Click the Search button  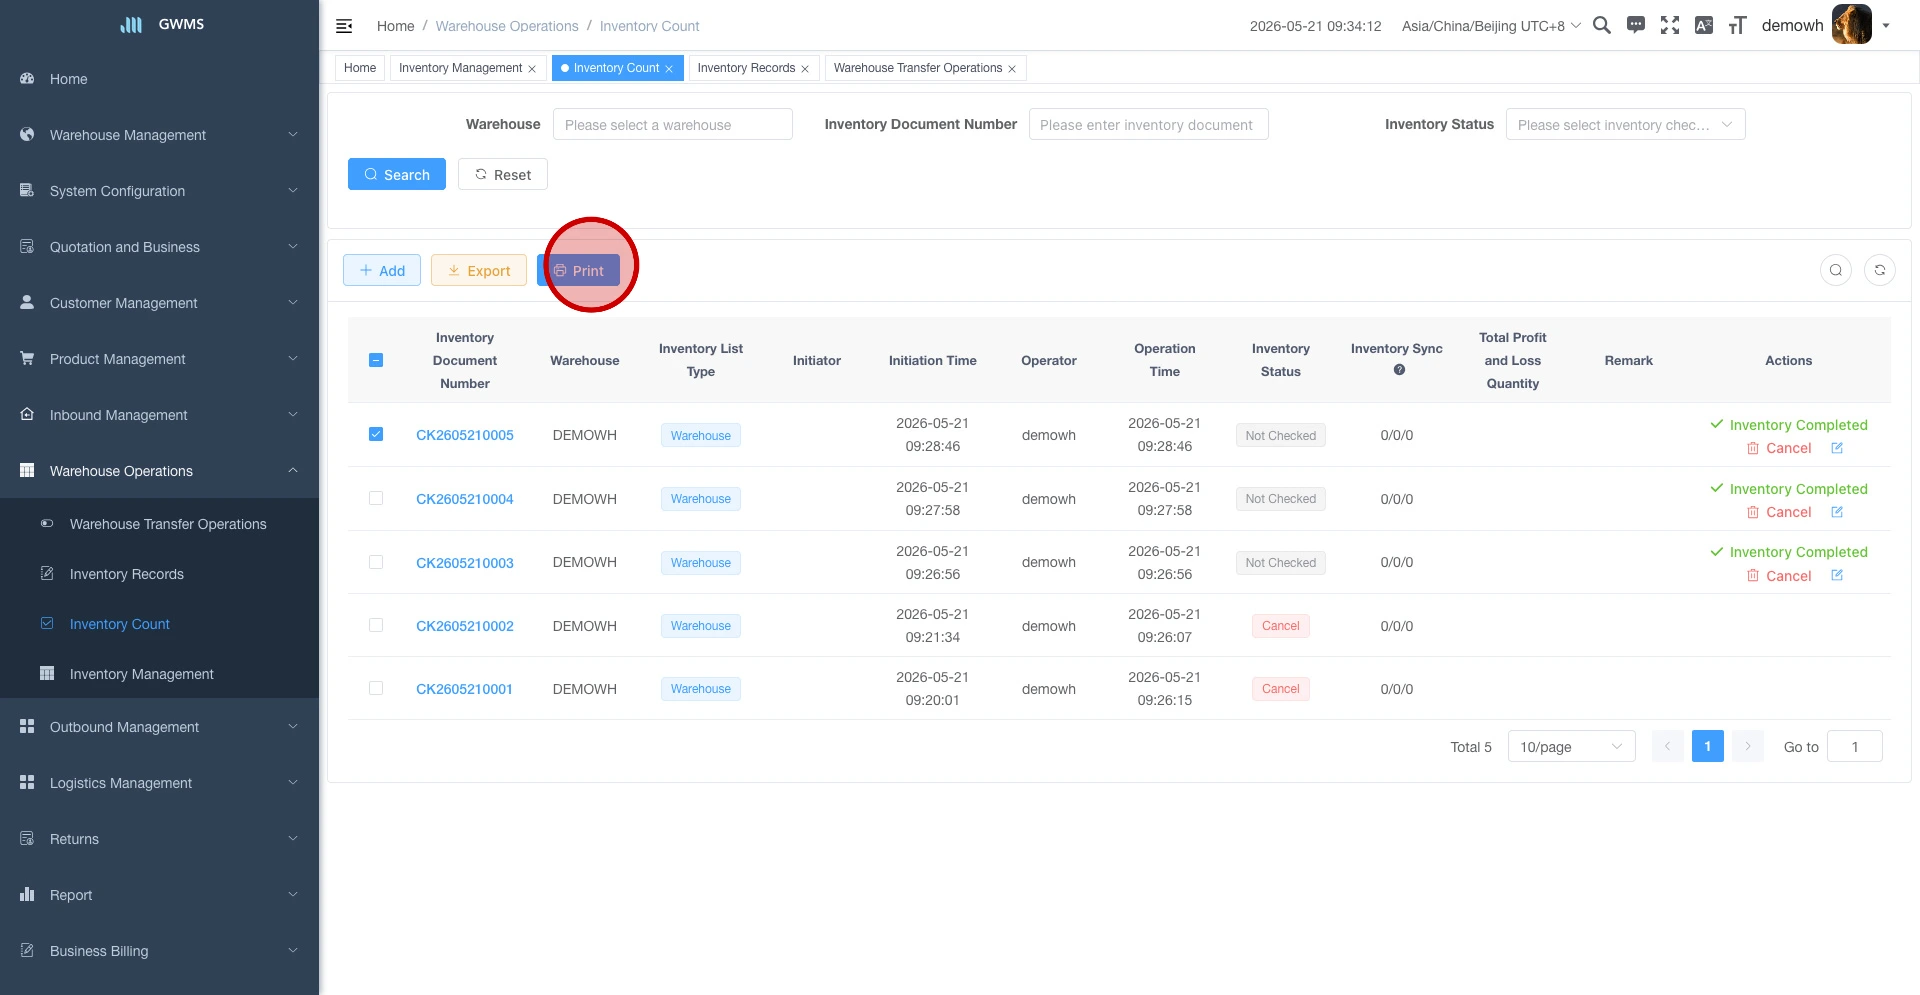(397, 174)
